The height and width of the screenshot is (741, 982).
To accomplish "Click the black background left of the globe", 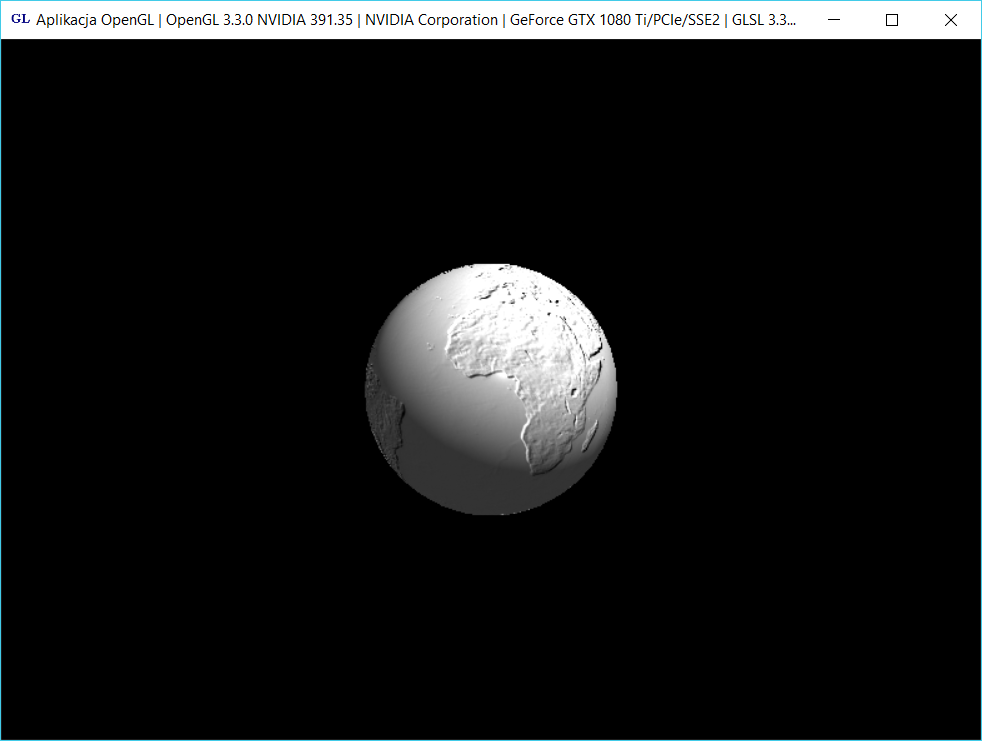I will click(180, 390).
